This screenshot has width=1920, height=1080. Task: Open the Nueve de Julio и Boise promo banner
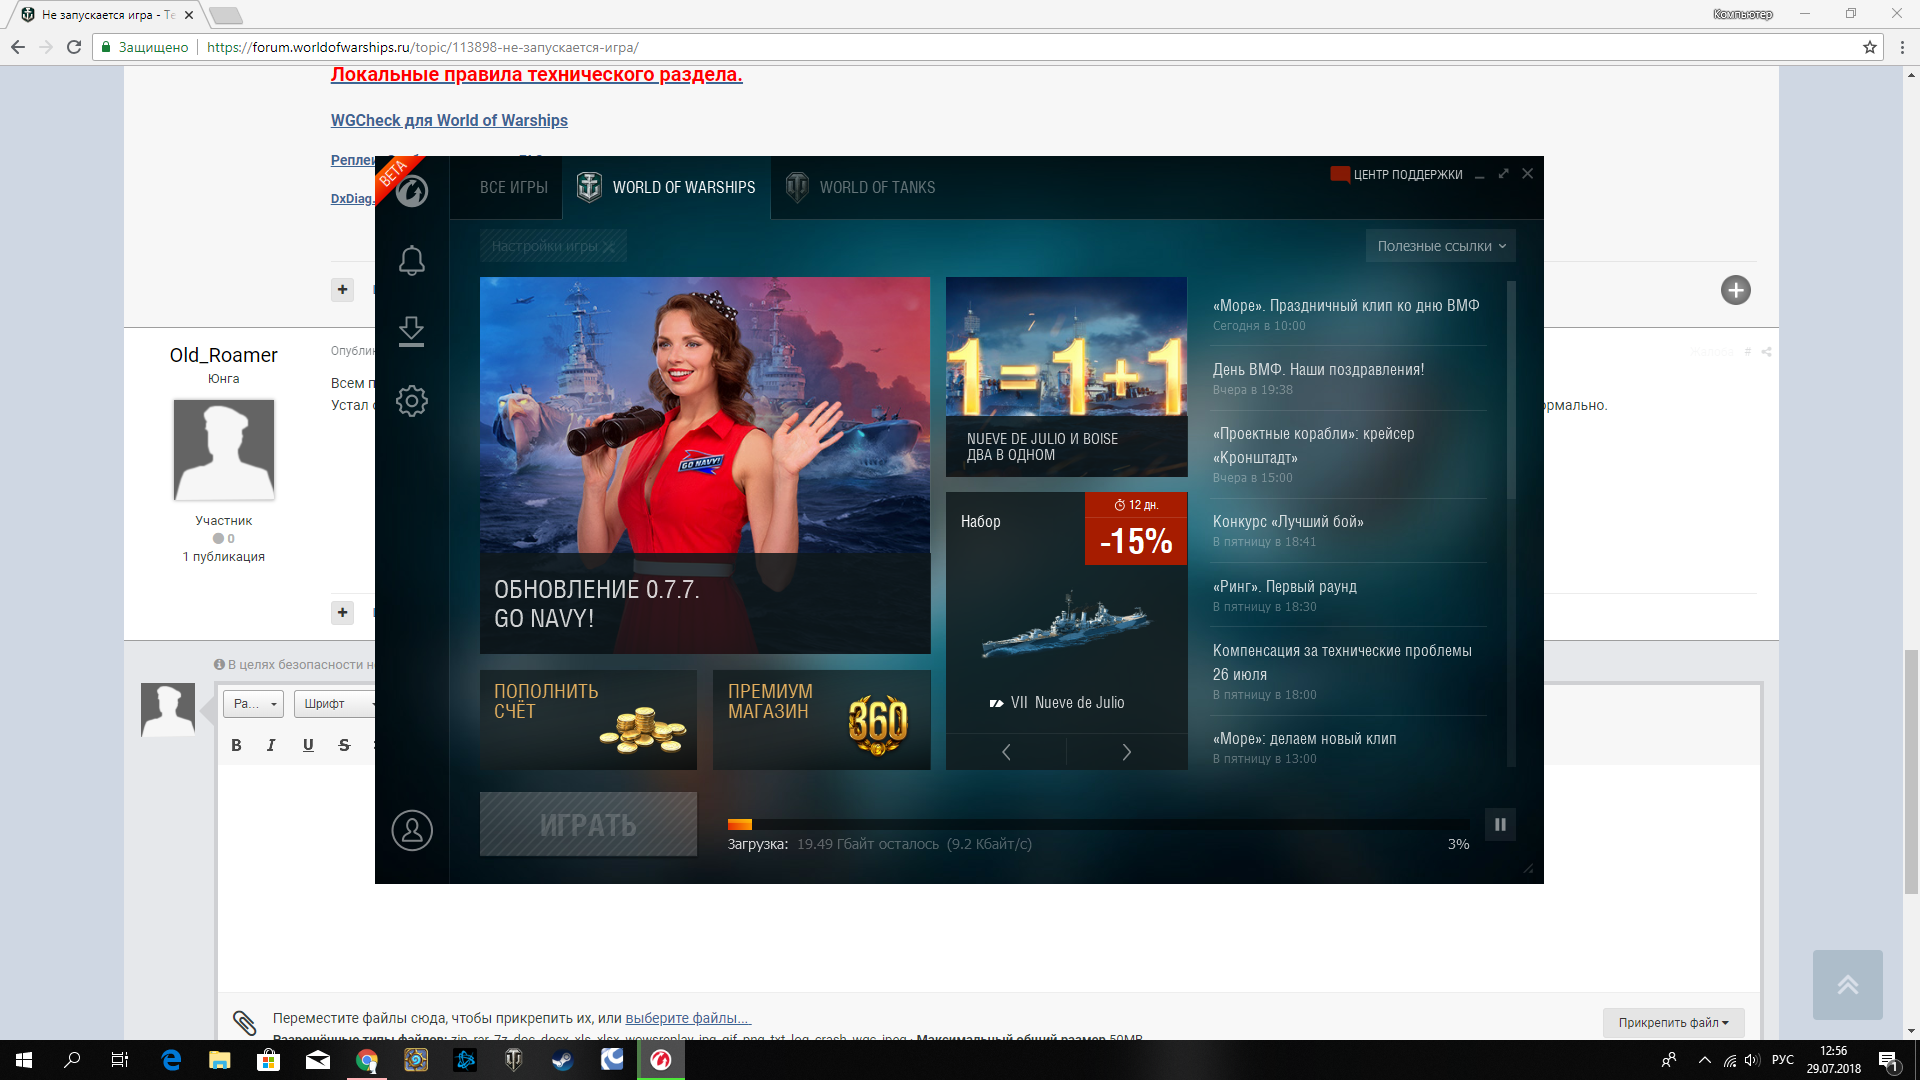pyautogui.click(x=1066, y=377)
